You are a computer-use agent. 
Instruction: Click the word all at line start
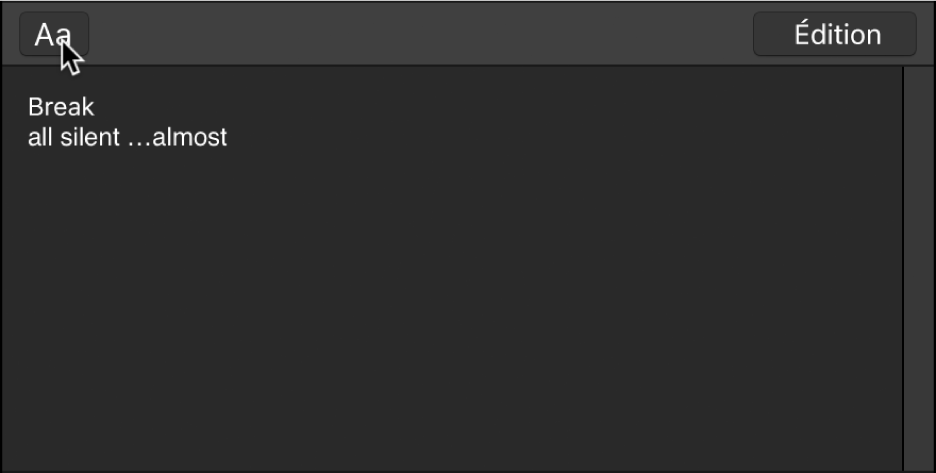click(41, 137)
